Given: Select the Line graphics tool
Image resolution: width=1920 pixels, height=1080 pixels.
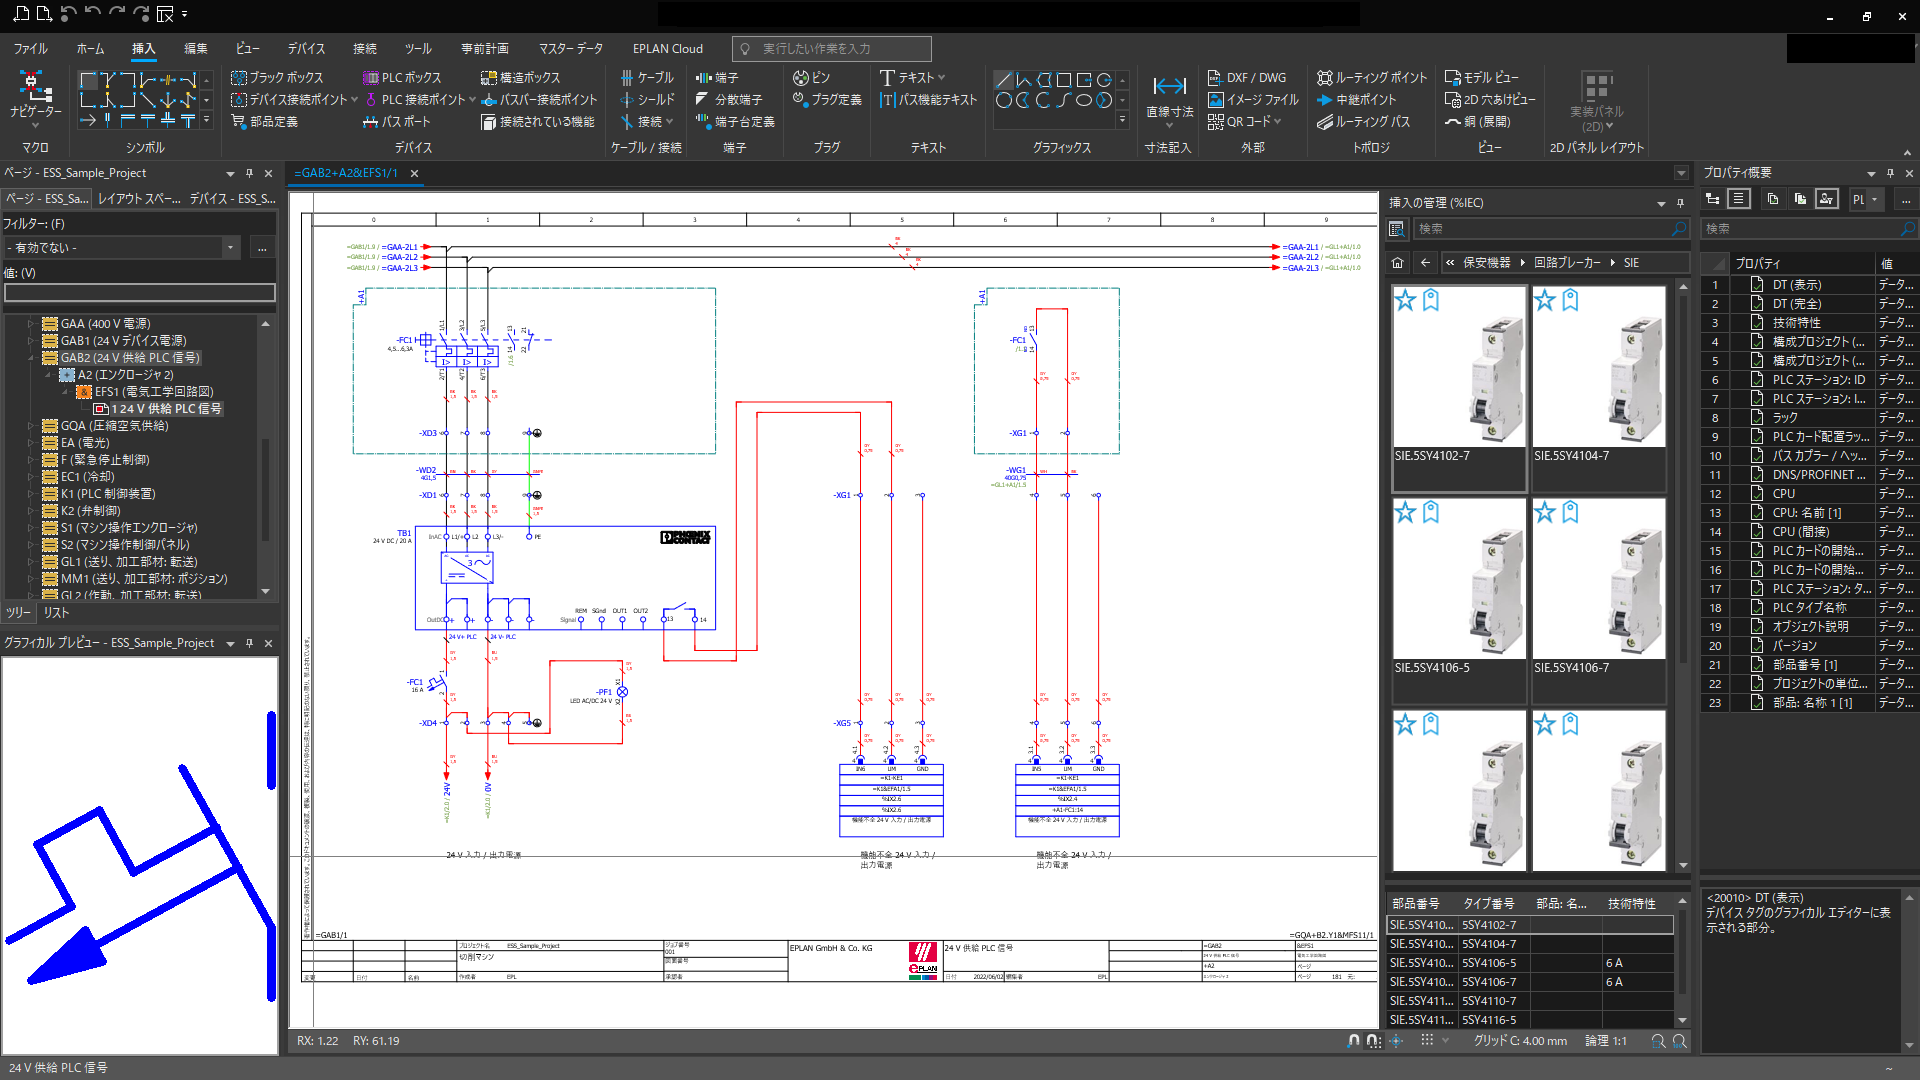Looking at the screenshot, I should coord(1004,79).
